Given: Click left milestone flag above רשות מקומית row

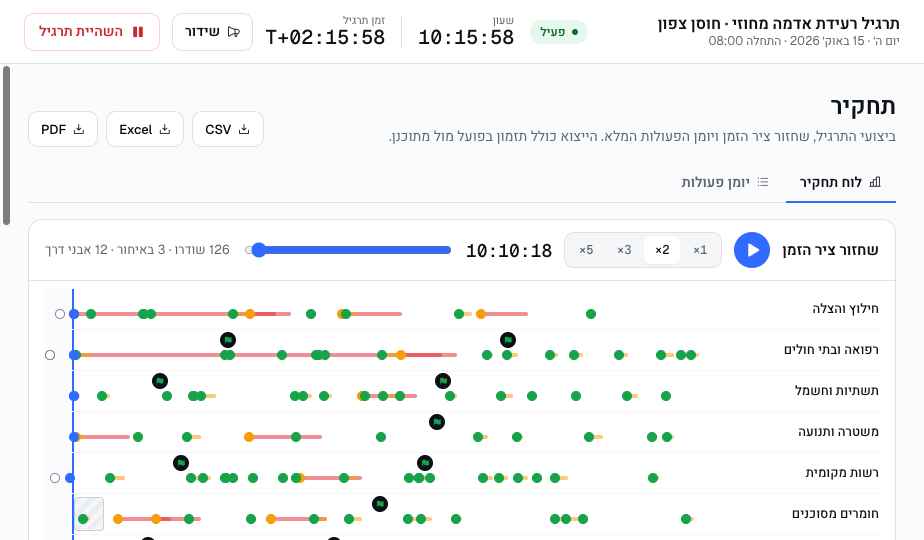Looking at the screenshot, I should click(181, 463).
